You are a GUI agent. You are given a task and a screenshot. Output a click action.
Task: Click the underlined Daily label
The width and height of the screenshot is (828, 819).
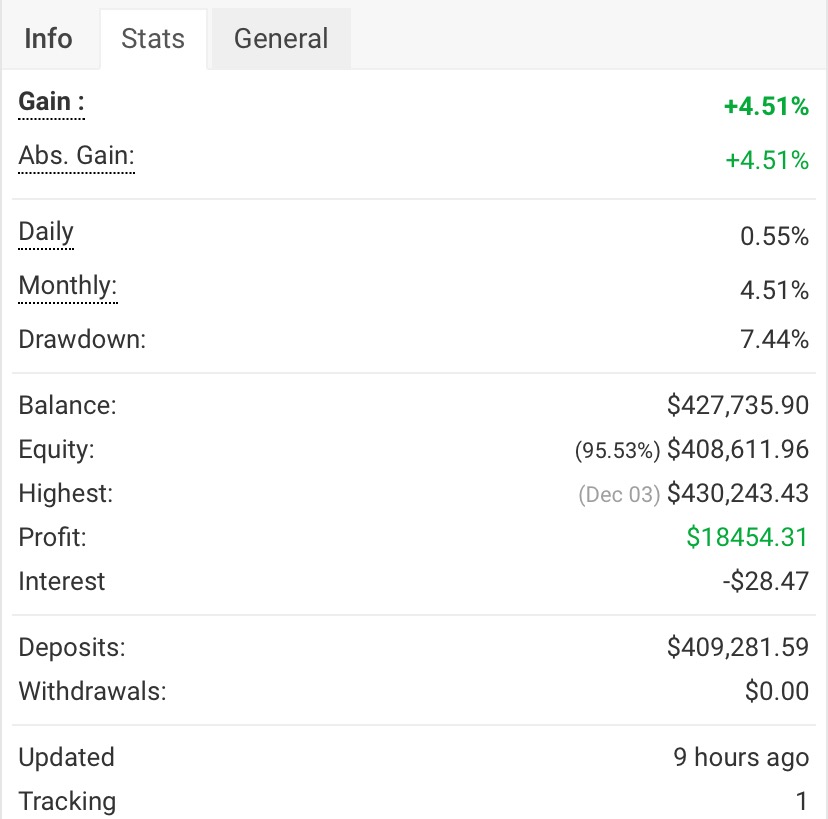point(46,233)
